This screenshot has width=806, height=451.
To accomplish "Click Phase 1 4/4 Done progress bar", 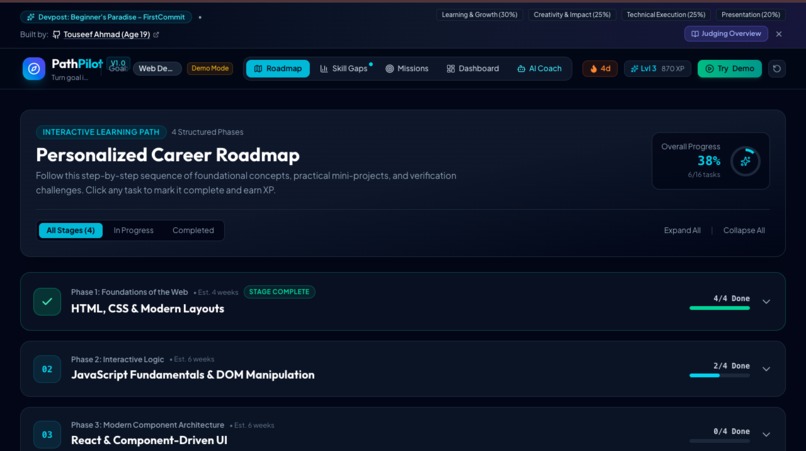I will tap(720, 308).
